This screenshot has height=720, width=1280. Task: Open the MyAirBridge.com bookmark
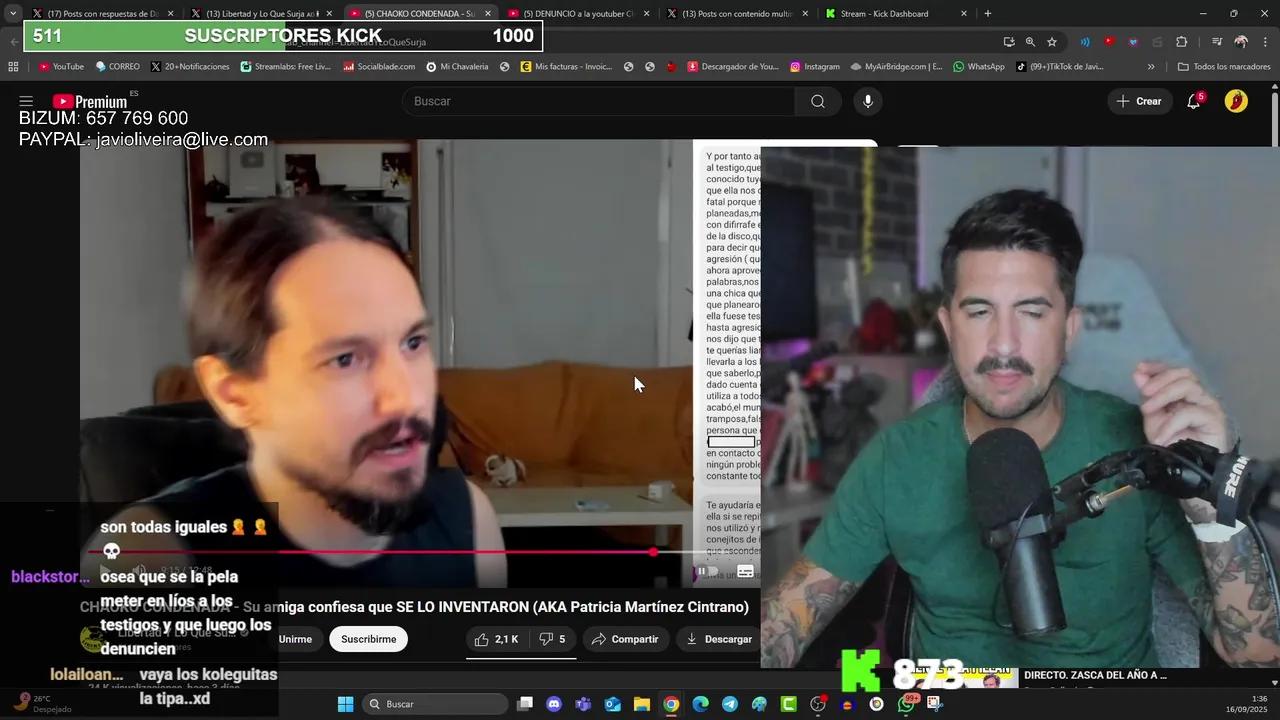(896, 67)
